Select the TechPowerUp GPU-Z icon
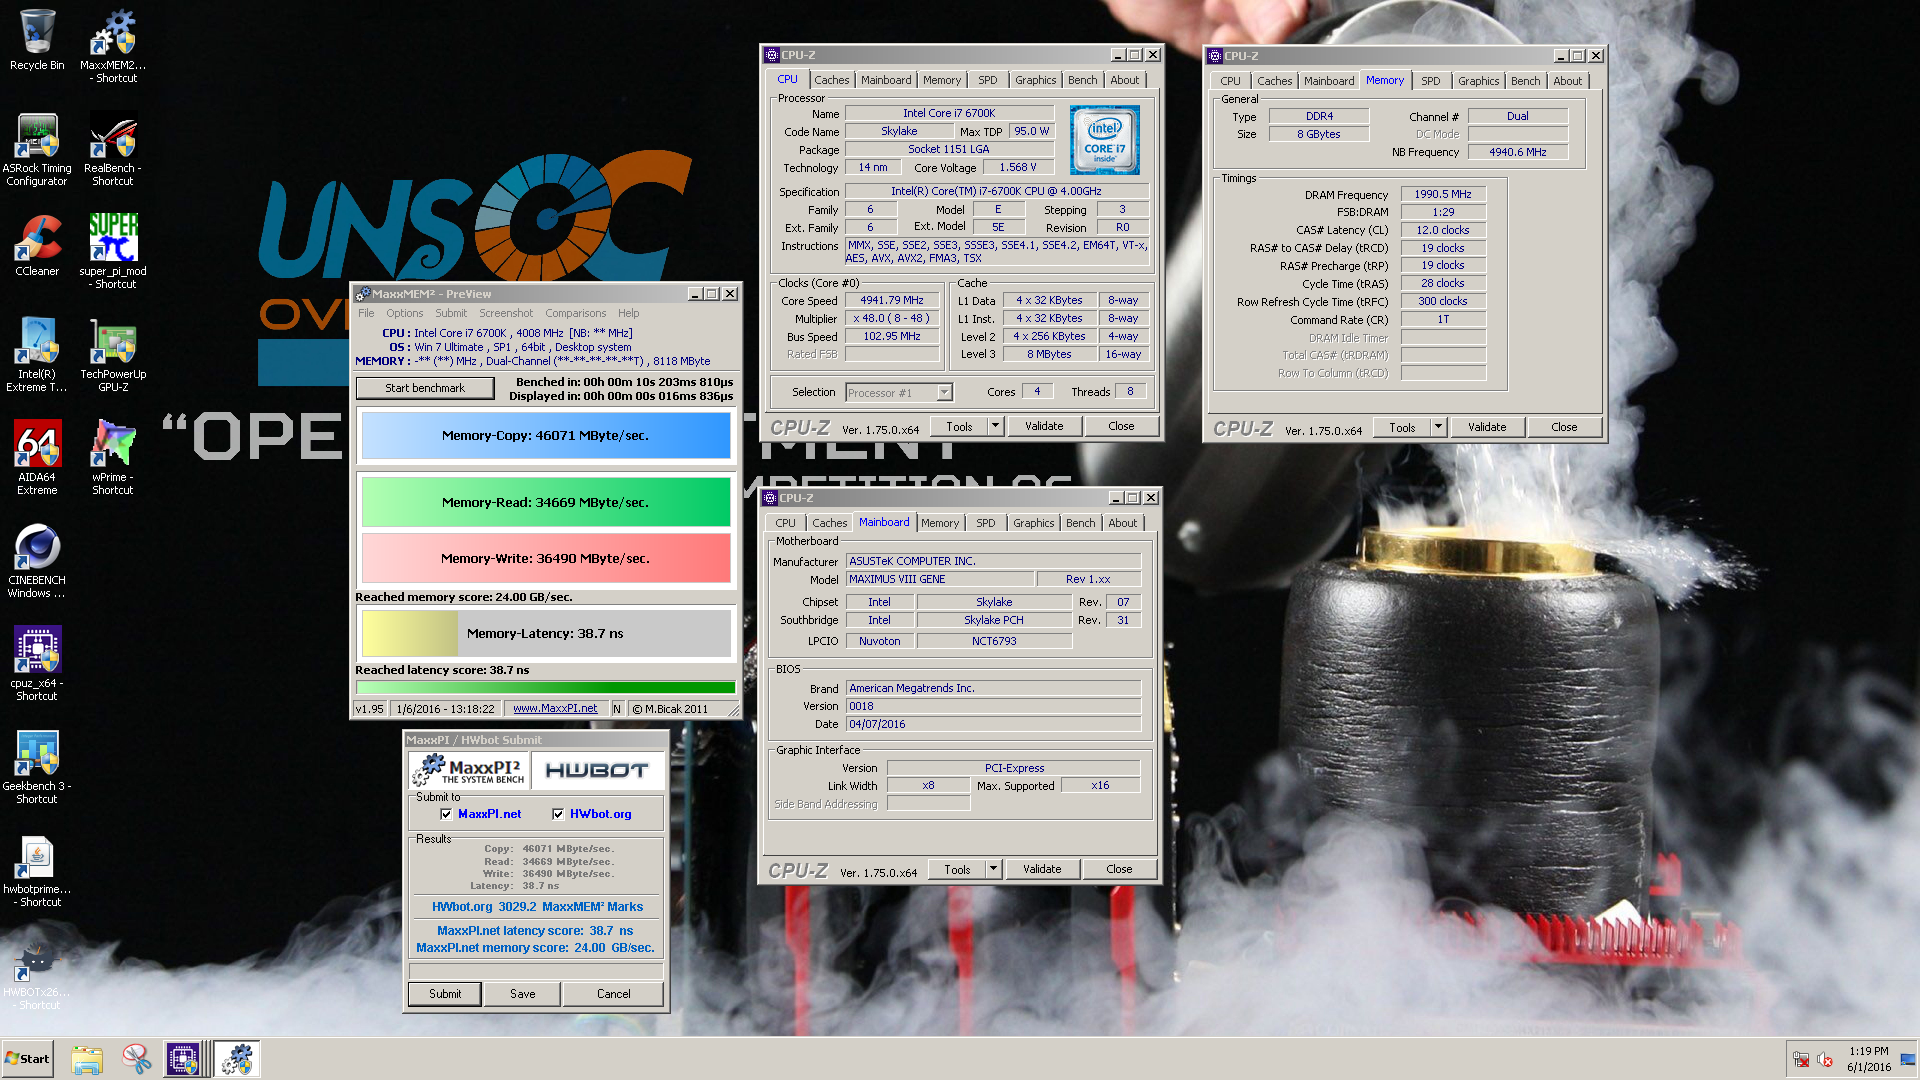 [x=113, y=354]
